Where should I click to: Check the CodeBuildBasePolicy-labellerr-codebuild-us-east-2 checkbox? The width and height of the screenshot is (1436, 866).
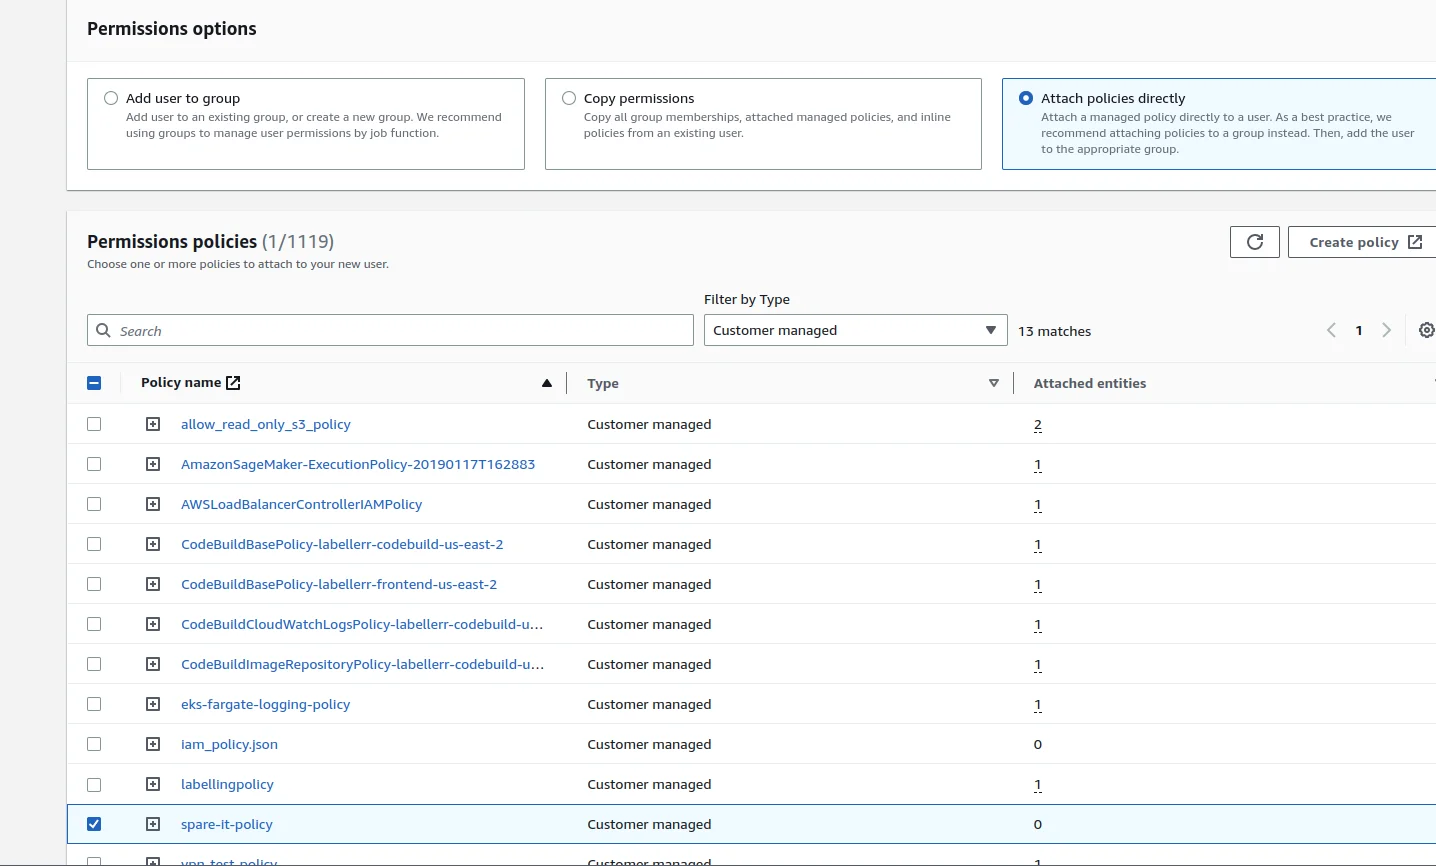(x=94, y=544)
